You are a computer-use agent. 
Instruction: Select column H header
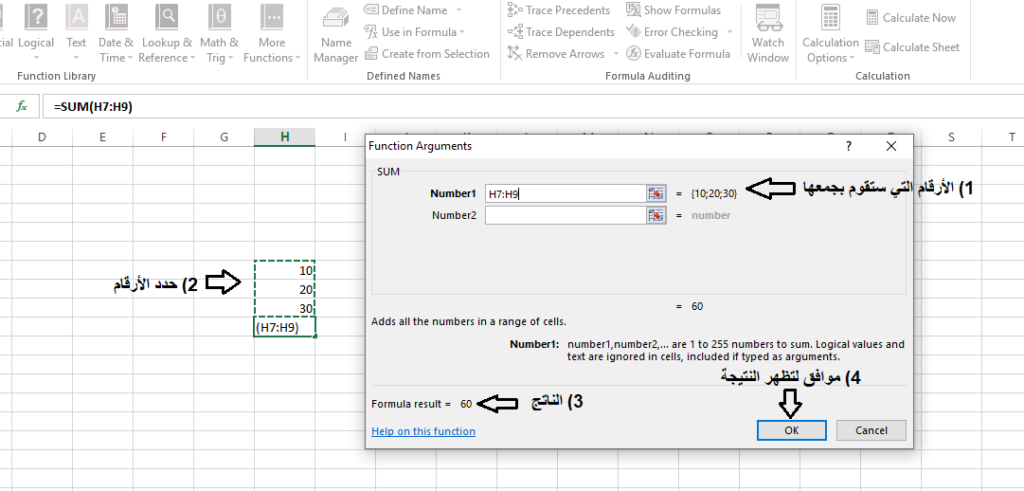(x=285, y=136)
